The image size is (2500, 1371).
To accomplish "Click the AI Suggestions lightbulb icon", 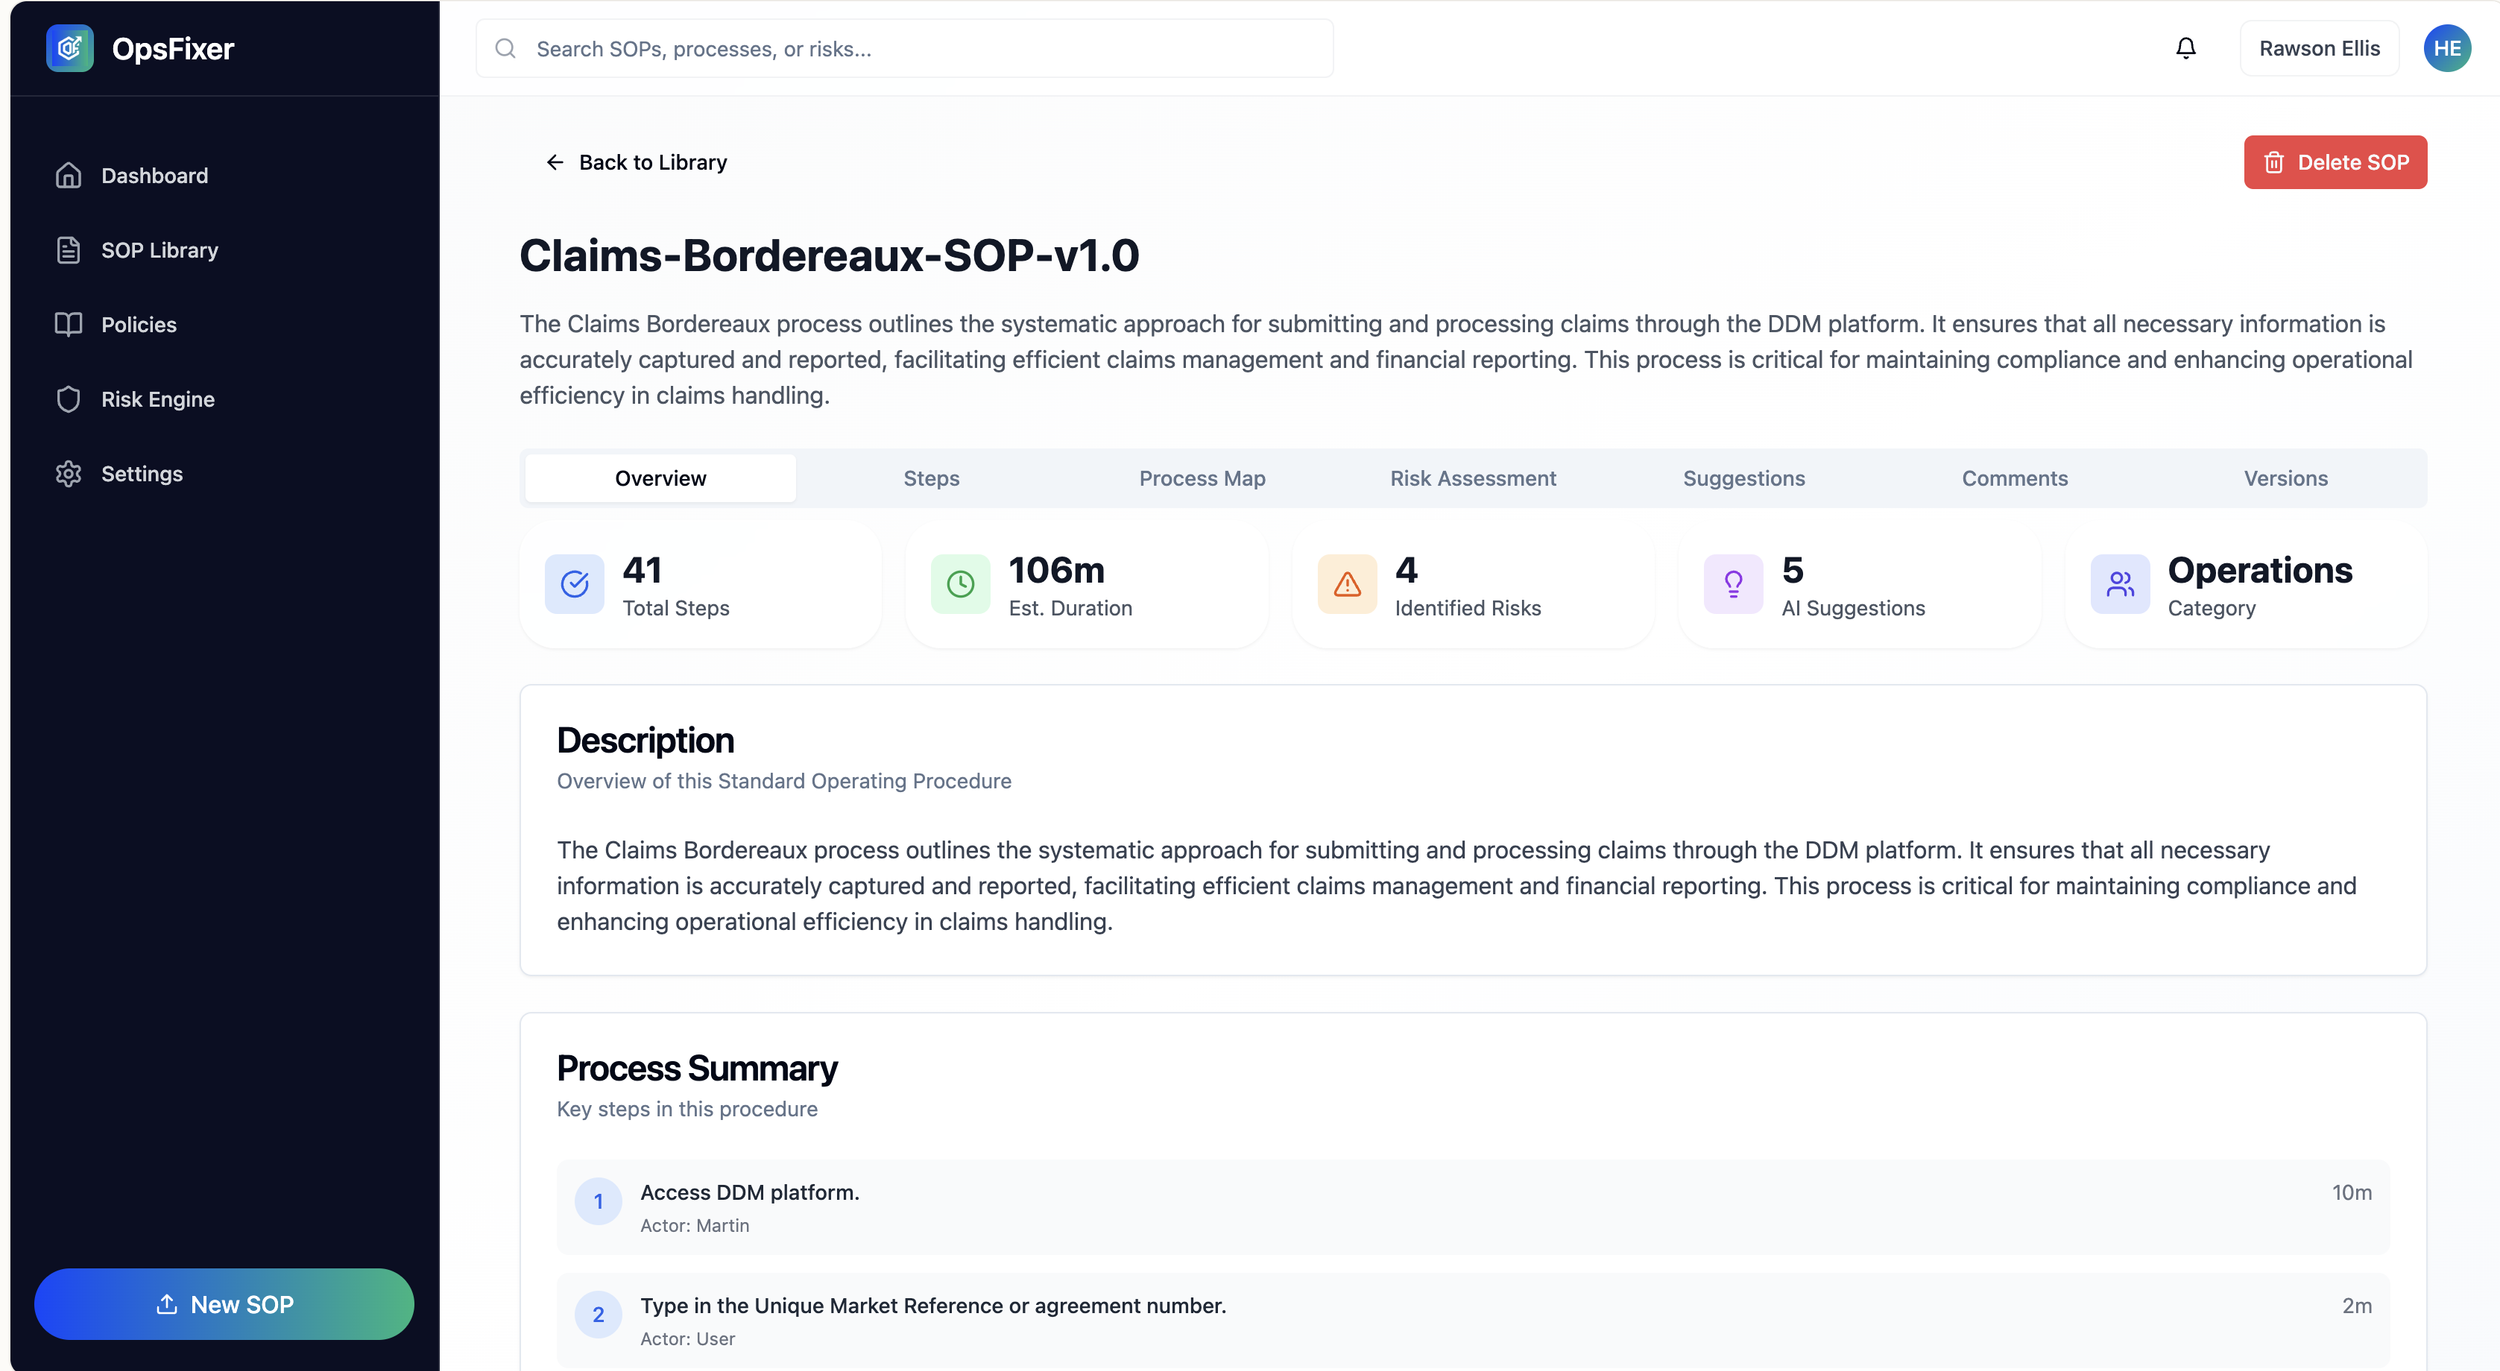I will [1733, 584].
